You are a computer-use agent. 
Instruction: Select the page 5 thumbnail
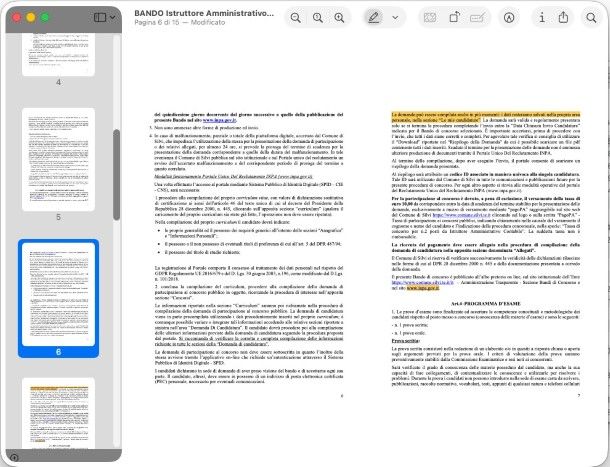click(57, 159)
